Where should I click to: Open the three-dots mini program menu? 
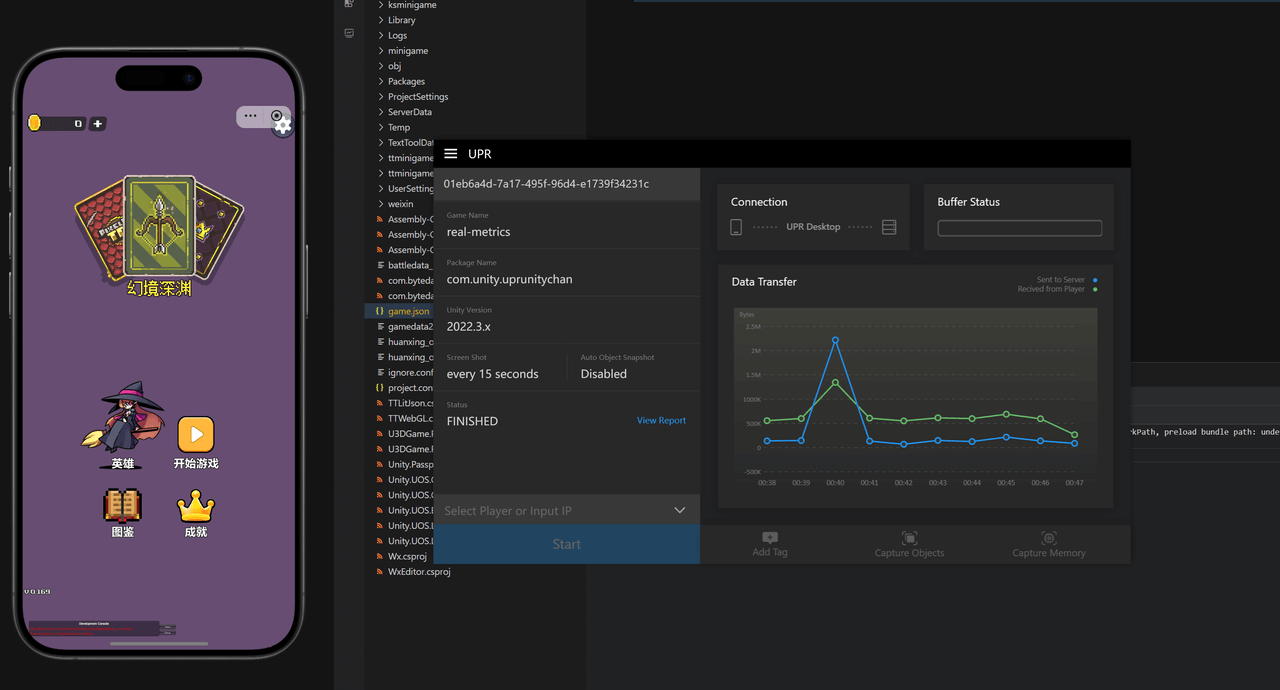(x=251, y=116)
